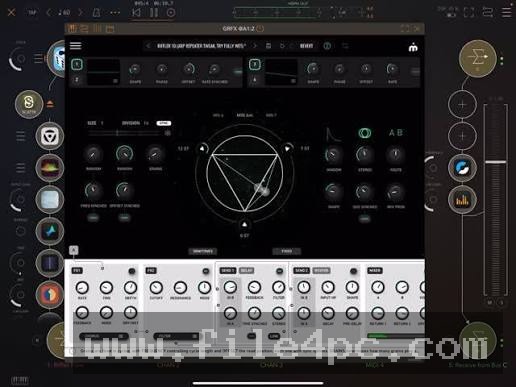Open the AUM main menu at top right

tap(507, 12)
